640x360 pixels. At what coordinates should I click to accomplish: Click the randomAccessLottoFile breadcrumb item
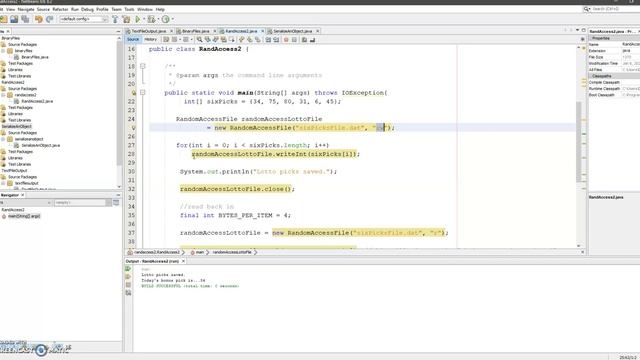232,252
